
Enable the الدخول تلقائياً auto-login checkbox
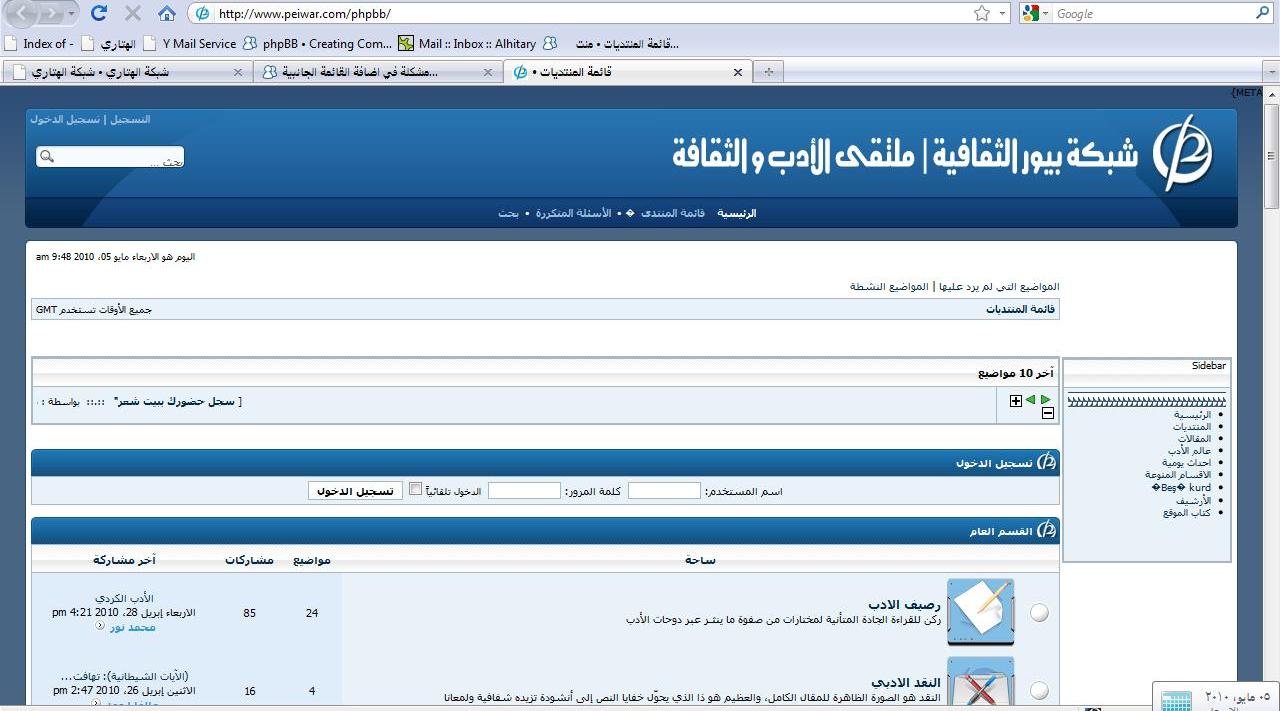point(416,489)
